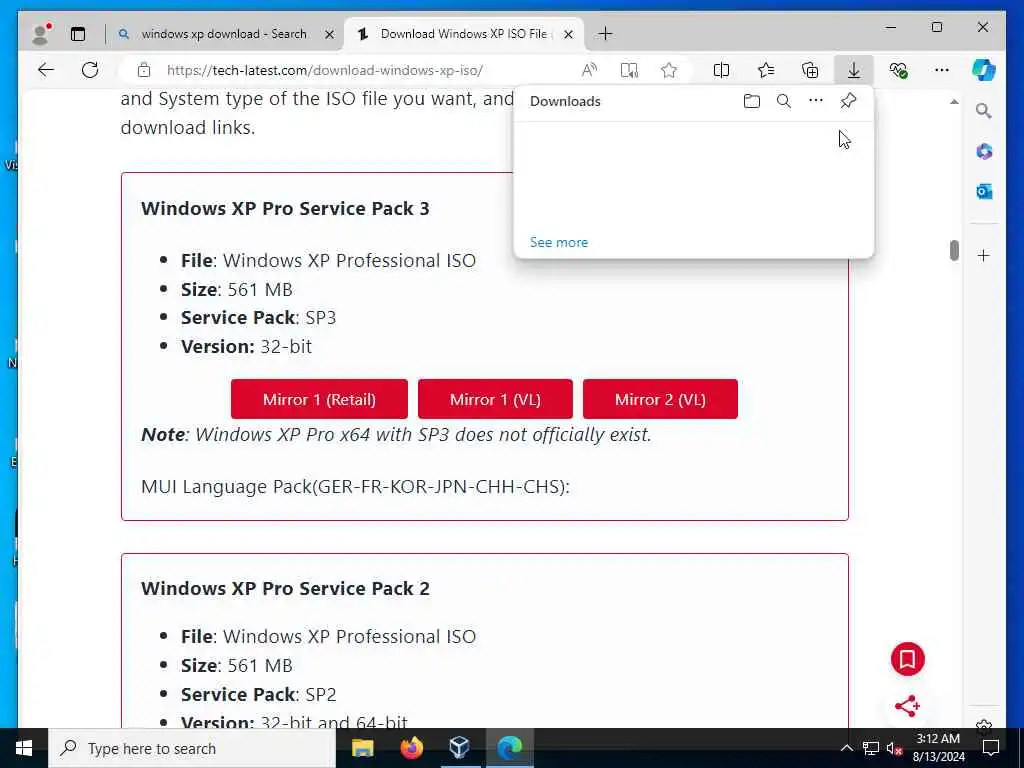The height and width of the screenshot is (768, 1024).
Task: Add this page to favorites star
Action: (x=669, y=70)
